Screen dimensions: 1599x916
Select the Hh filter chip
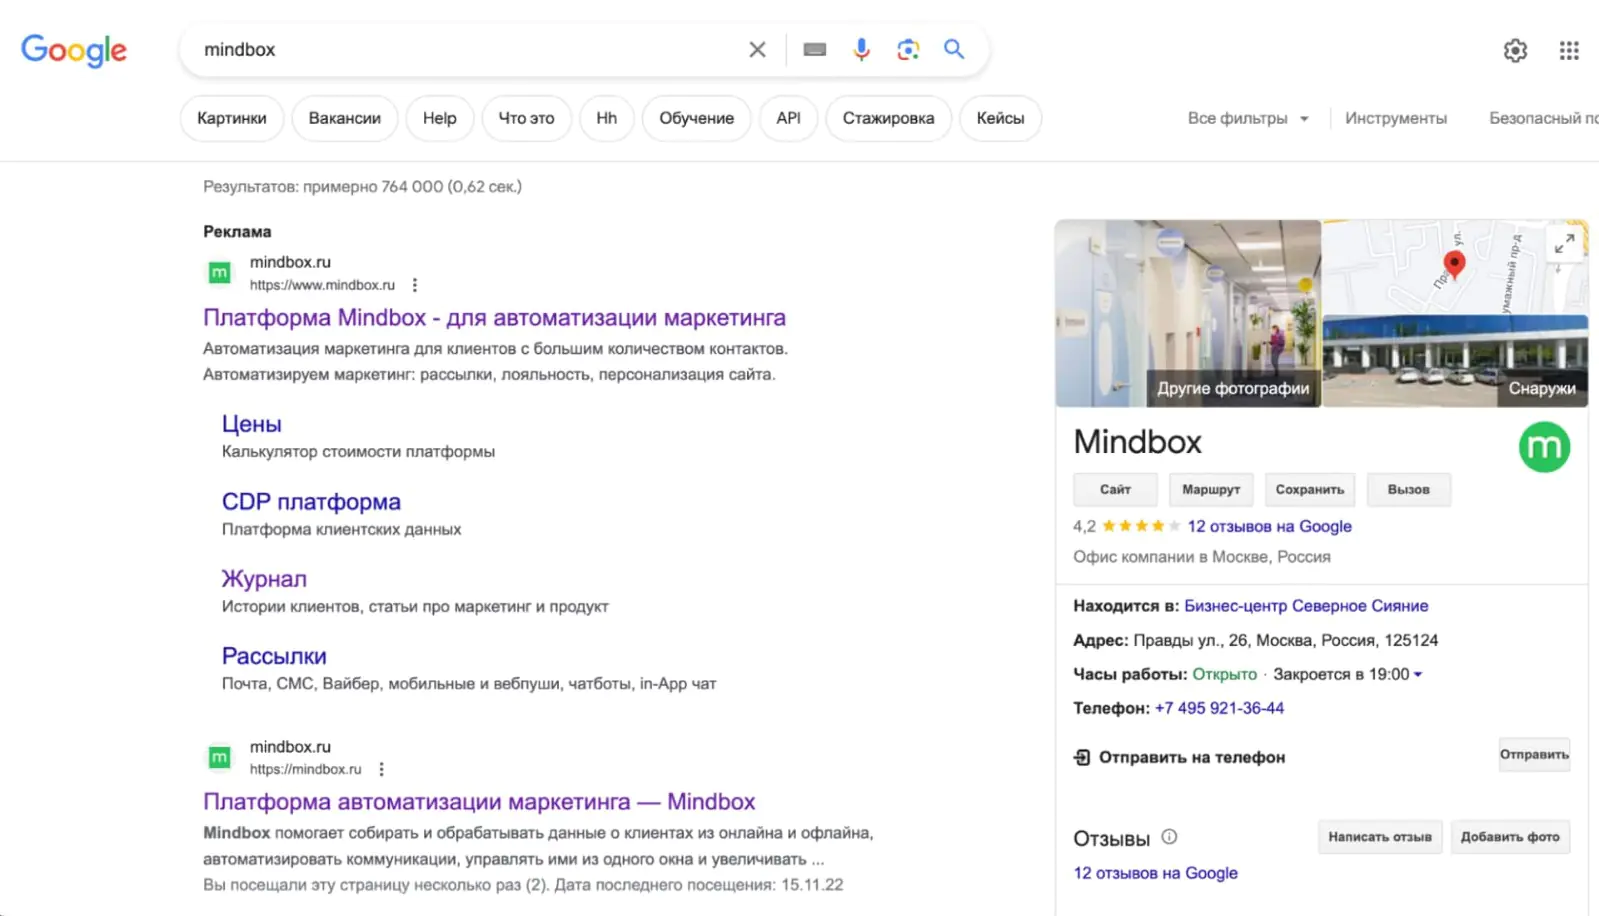(x=606, y=118)
